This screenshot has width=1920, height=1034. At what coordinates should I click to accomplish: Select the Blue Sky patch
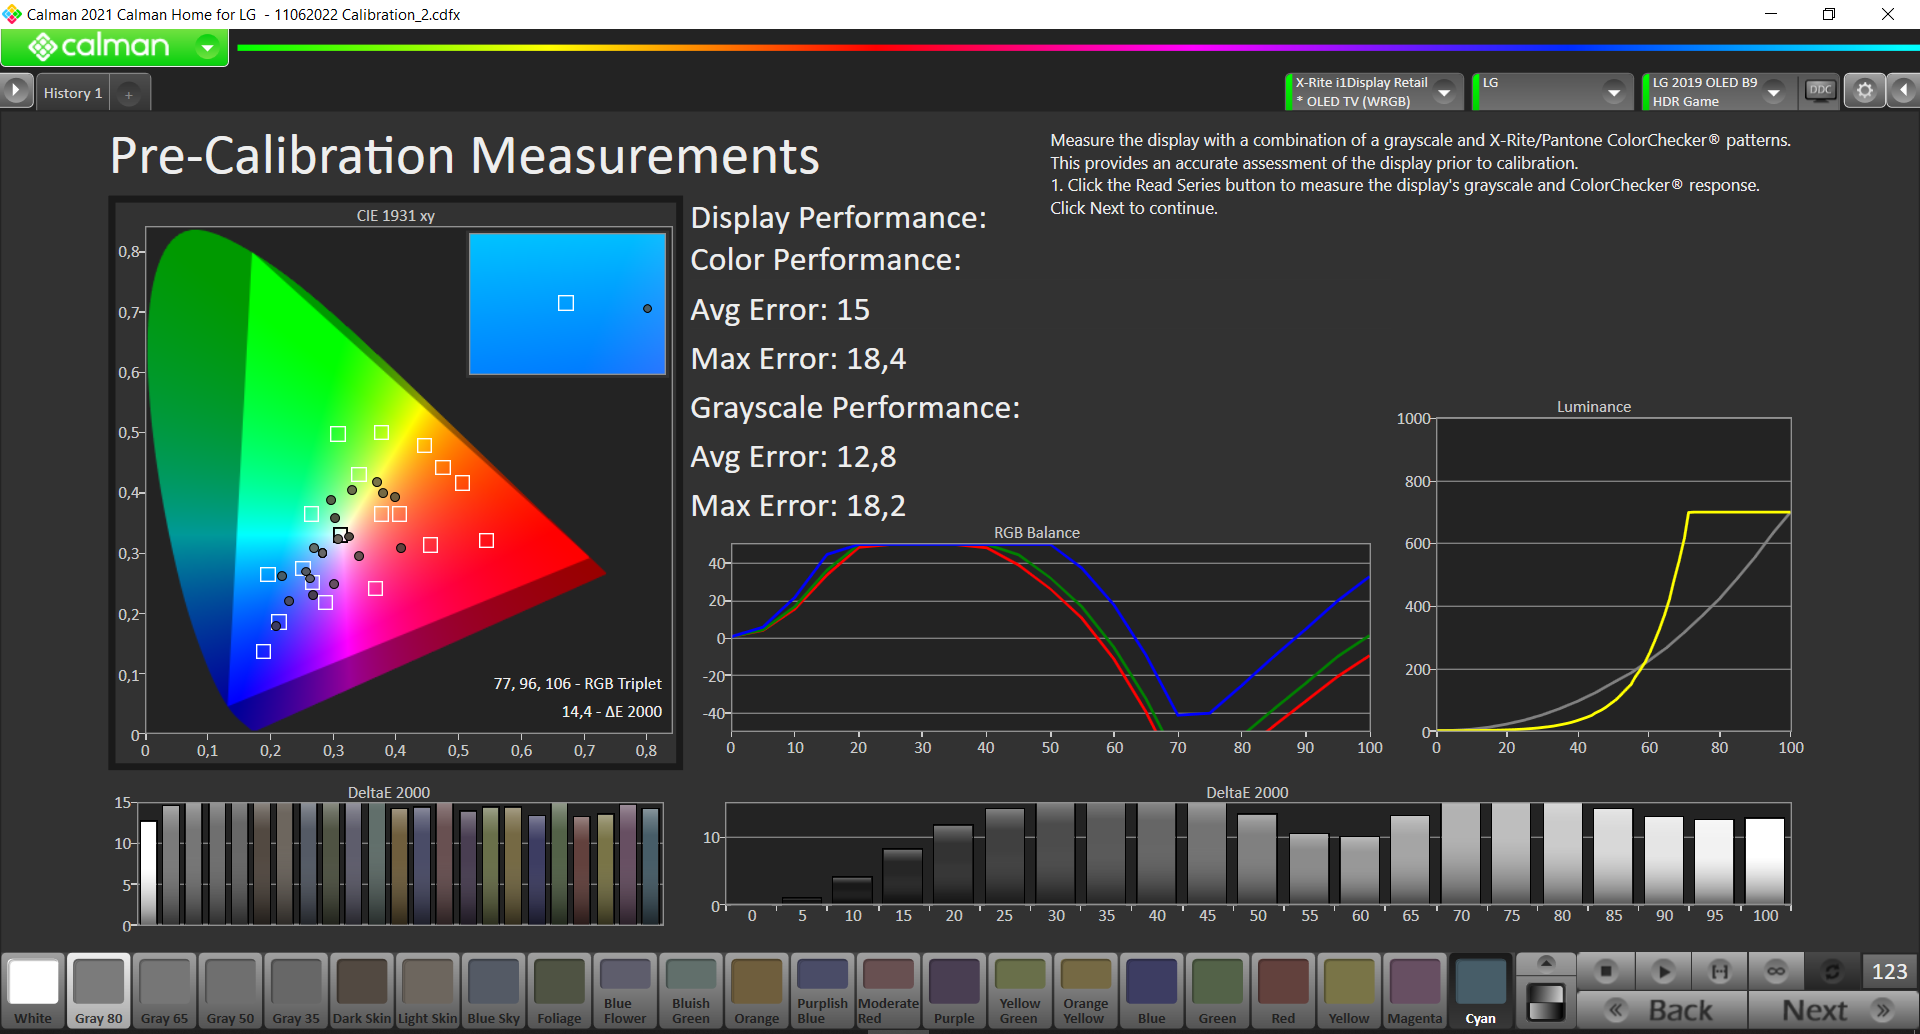coord(494,991)
